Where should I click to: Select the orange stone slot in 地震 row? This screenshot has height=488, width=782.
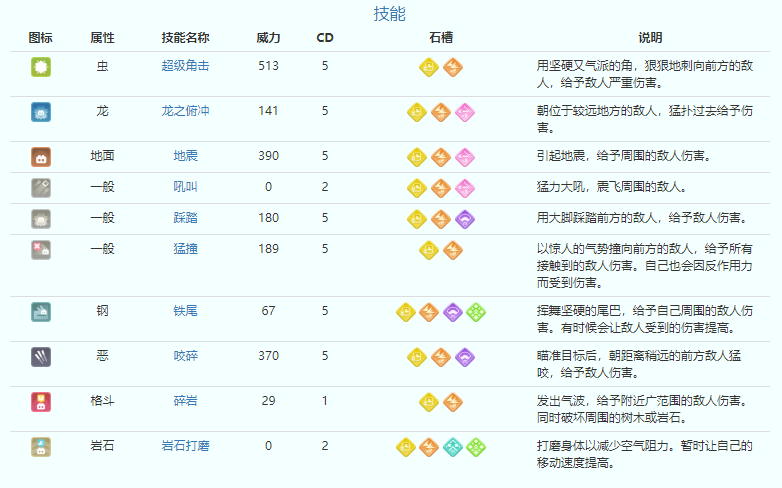point(441,157)
